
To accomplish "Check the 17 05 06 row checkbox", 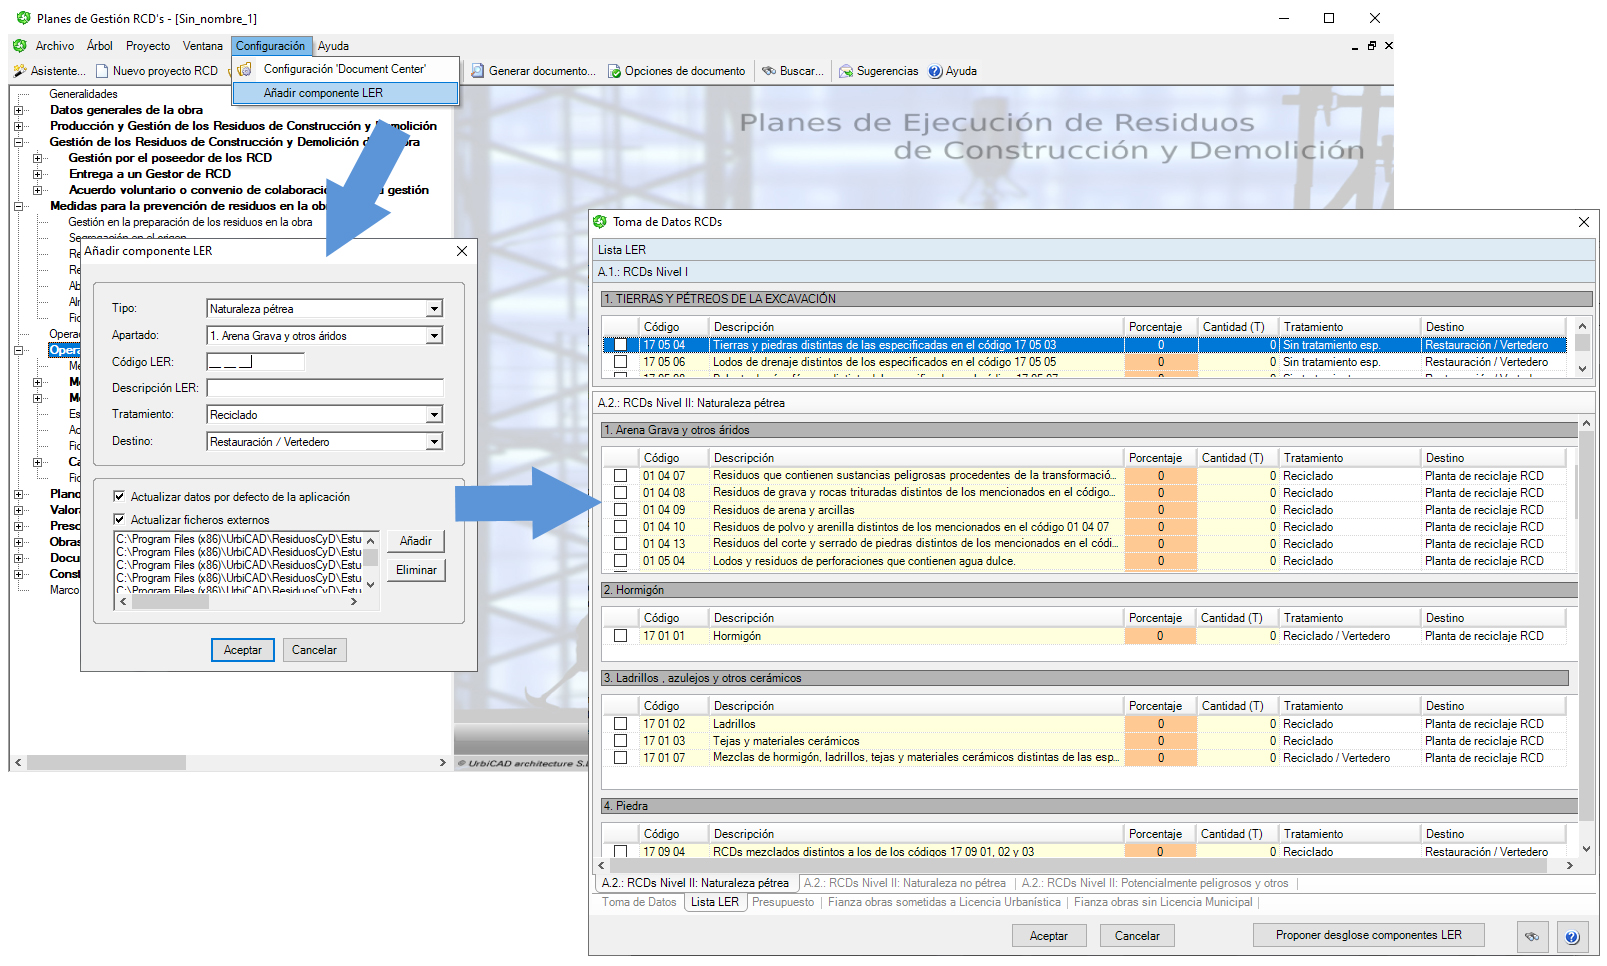I will (621, 362).
